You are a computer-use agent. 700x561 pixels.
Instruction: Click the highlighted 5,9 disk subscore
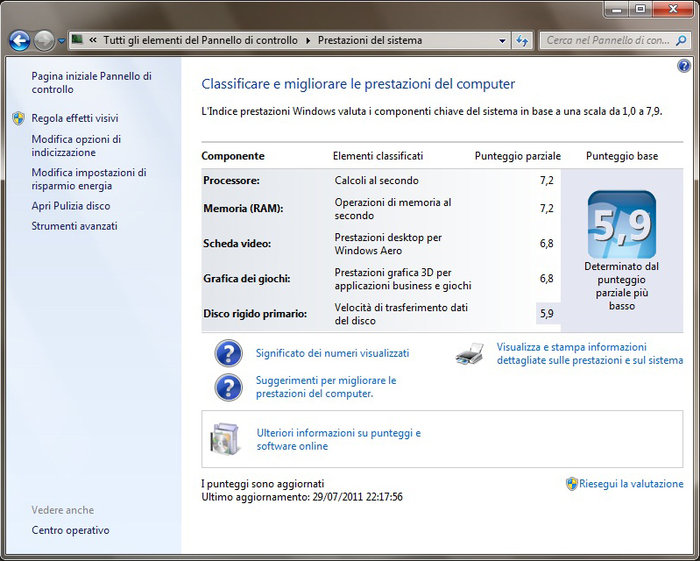(547, 313)
